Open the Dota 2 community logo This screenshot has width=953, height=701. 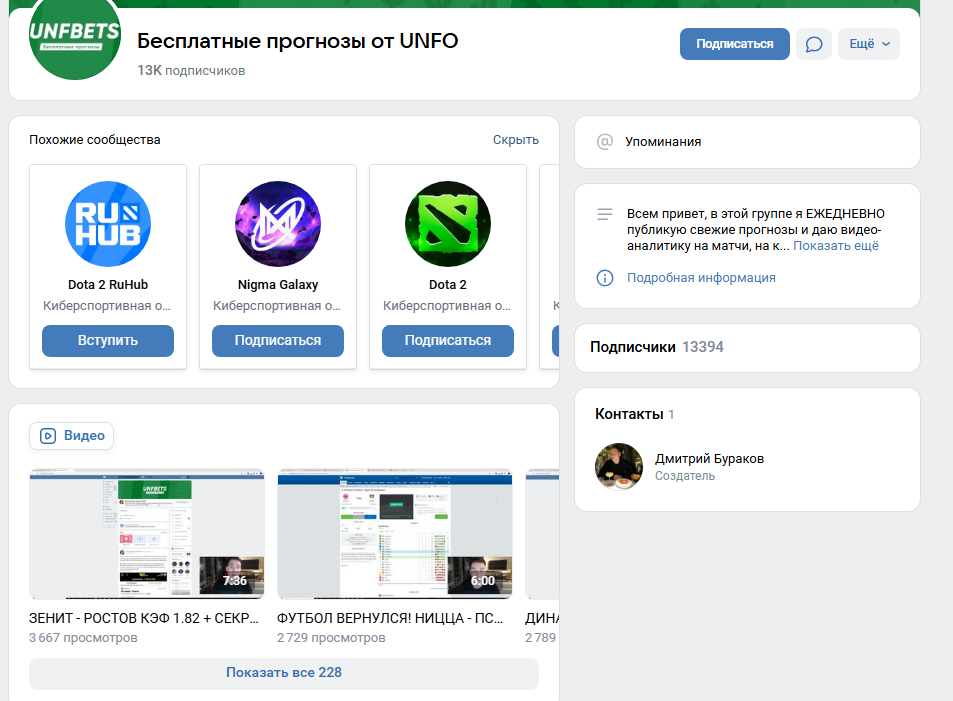click(447, 224)
